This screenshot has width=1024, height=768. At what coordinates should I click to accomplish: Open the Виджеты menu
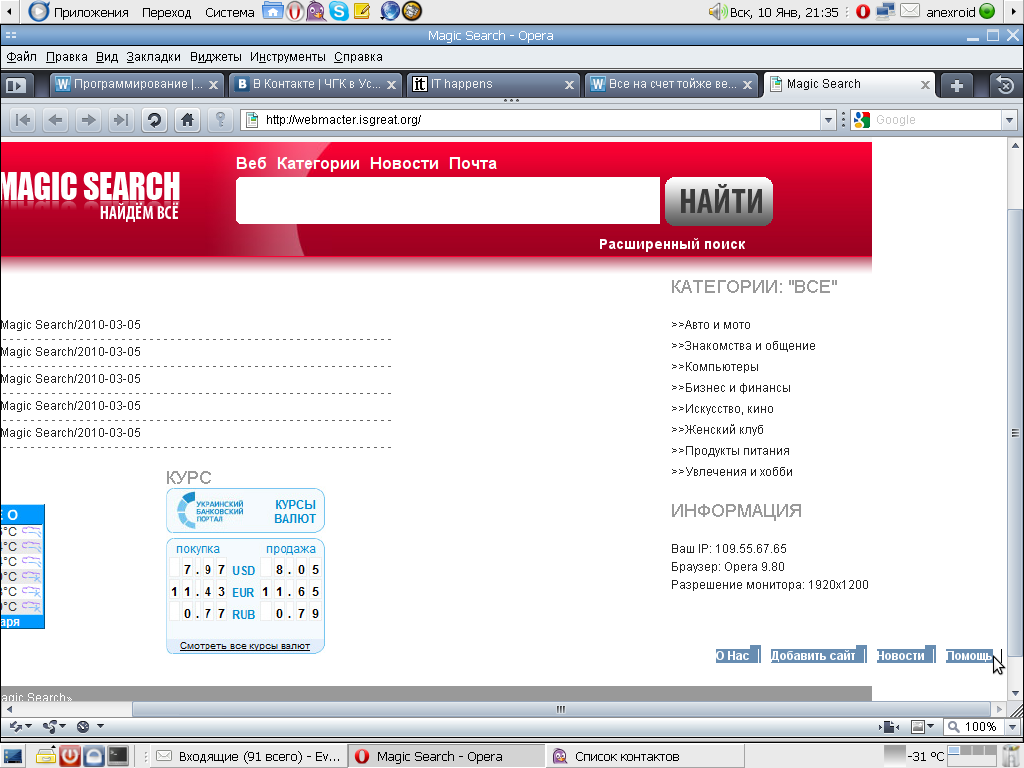216,57
